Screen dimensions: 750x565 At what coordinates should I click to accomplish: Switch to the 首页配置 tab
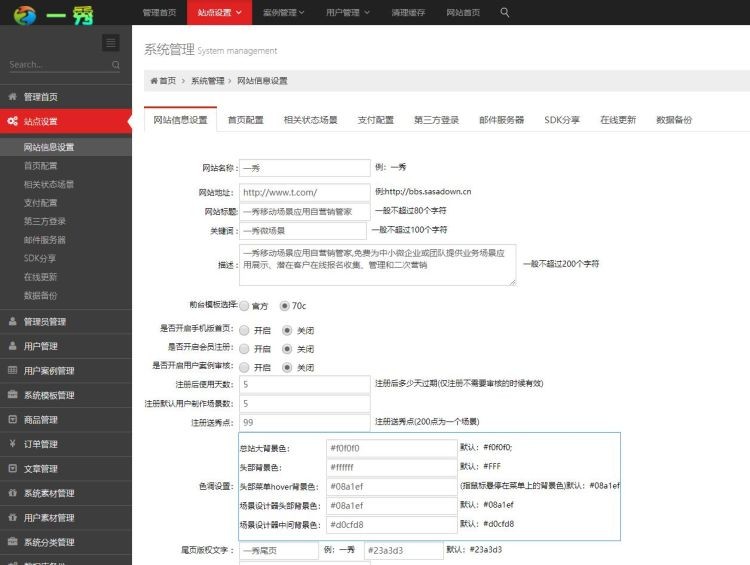[x=245, y=120]
